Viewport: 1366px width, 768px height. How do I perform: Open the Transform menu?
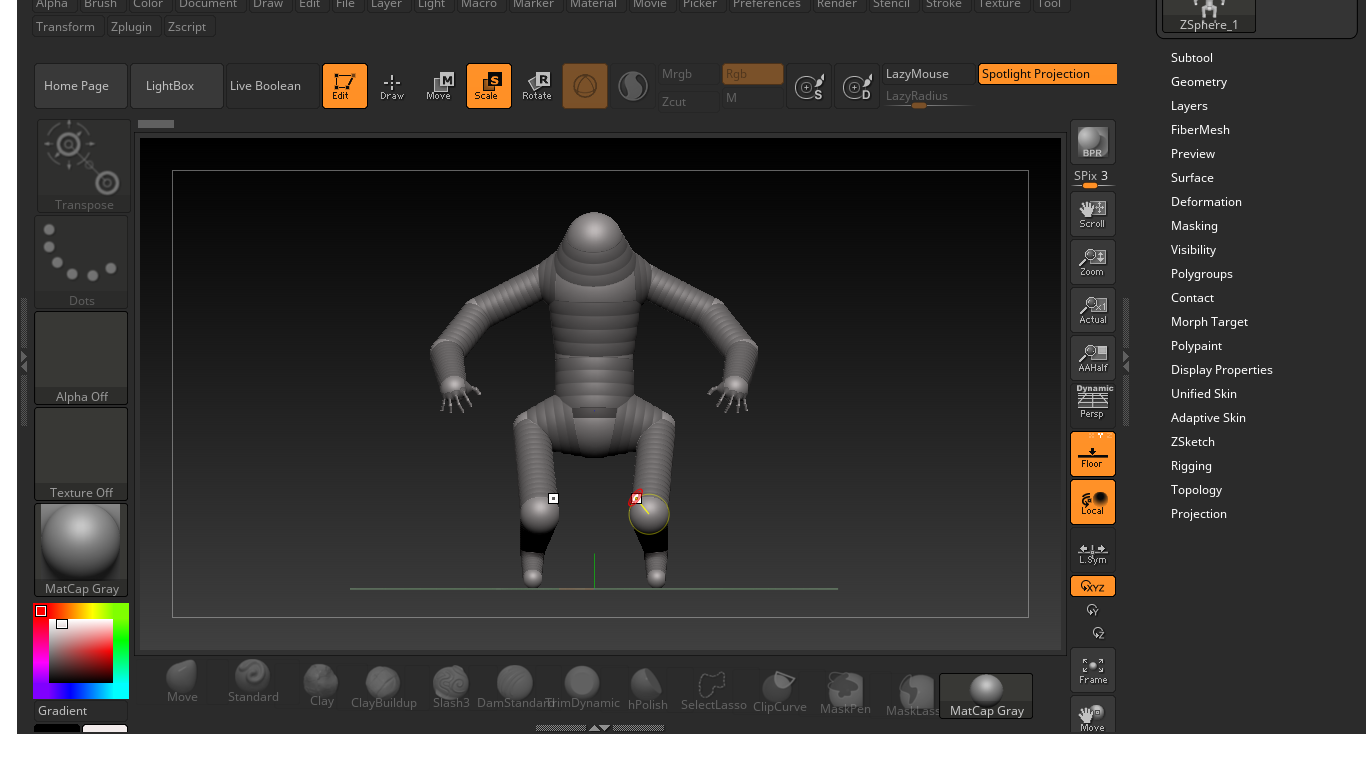click(65, 27)
